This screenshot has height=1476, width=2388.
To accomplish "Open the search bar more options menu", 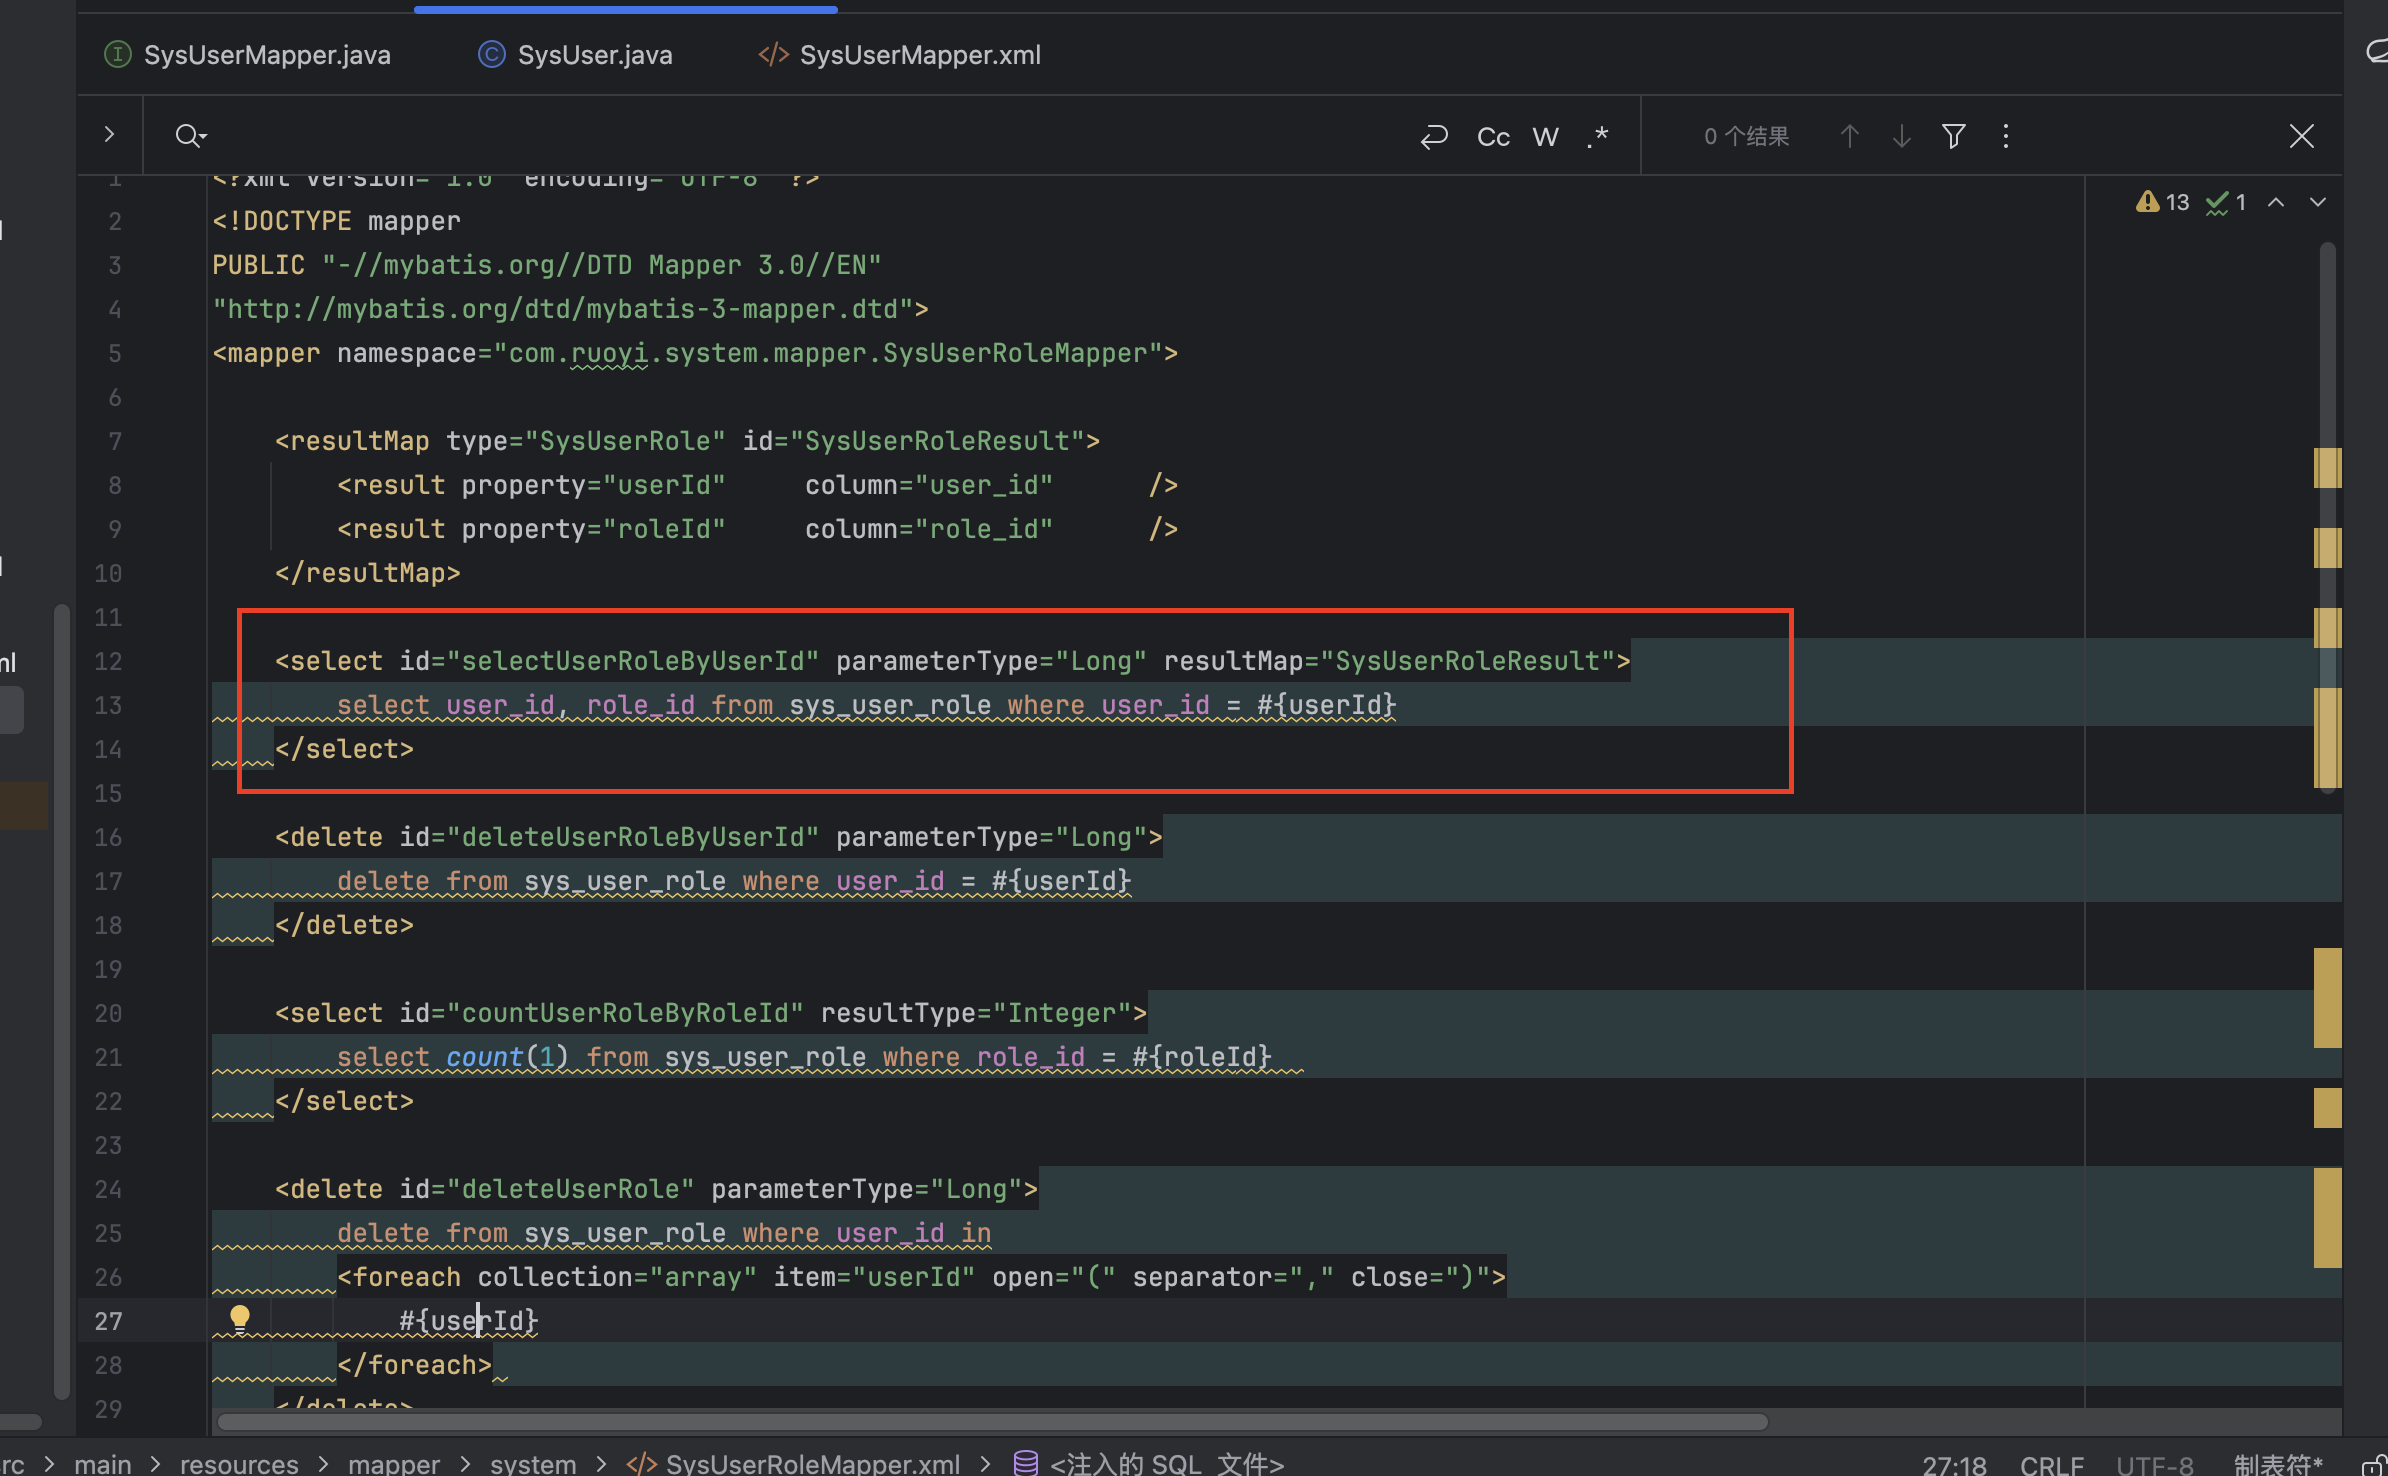I will 2005,136.
